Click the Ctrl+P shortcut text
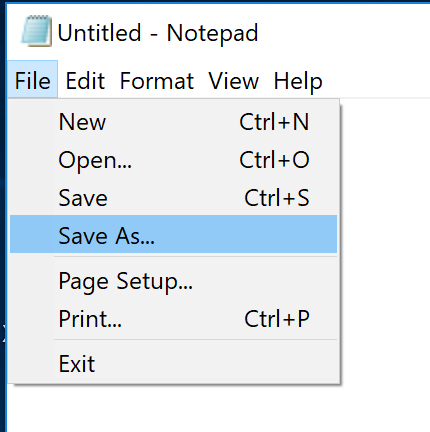The width and height of the screenshot is (430, 432). (x=277, y=319)
